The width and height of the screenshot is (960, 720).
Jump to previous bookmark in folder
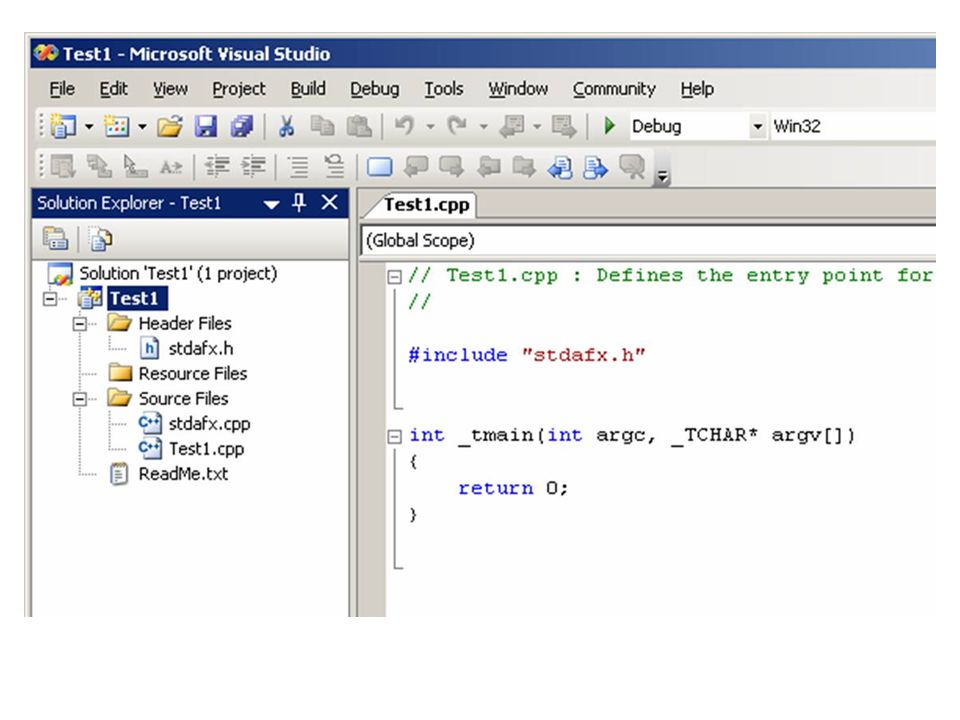[x=489, y=167]
